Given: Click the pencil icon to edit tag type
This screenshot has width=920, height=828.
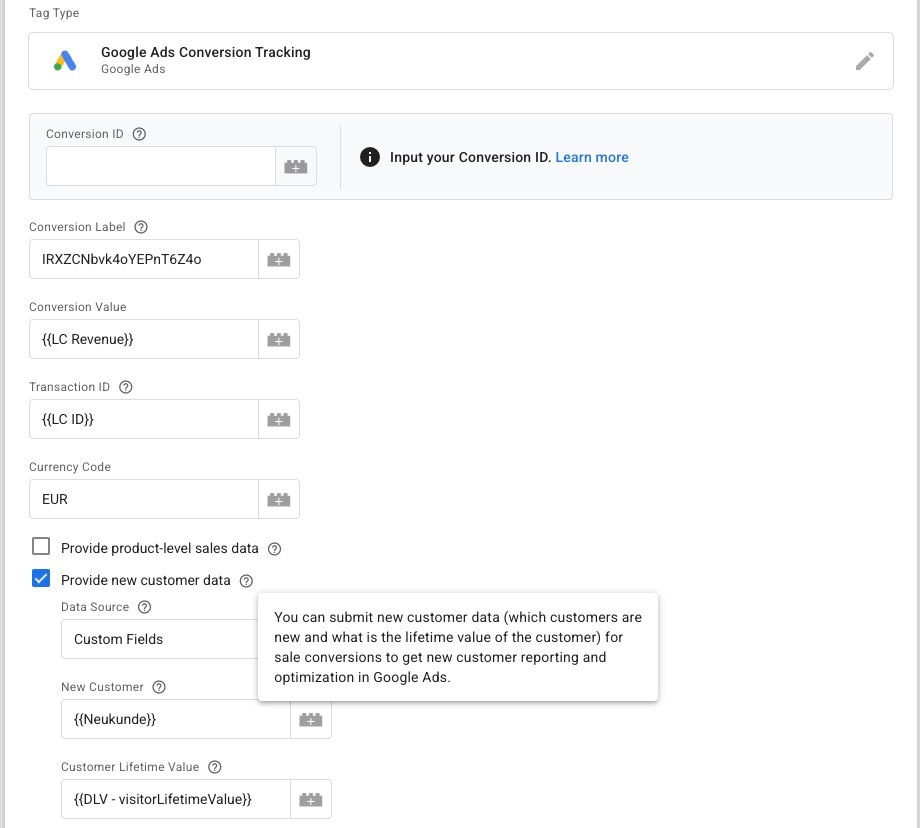Looking at the screenshot, I should (864, 61).
